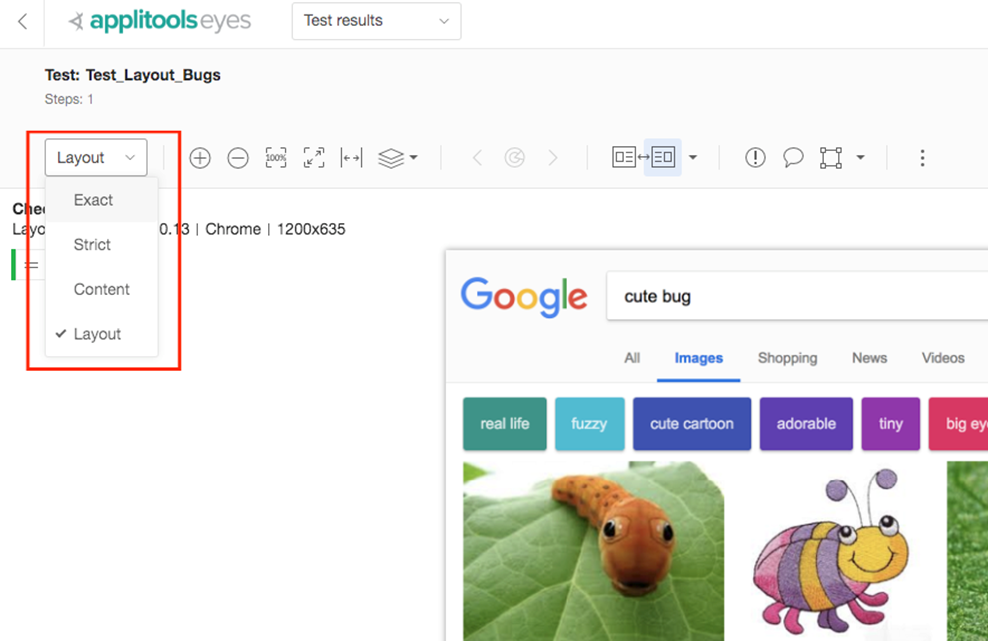This screenshot has width=988, height=641.
Task: Click the comment bubble icon
Action: pyautogui.click(x=793, y=157)
